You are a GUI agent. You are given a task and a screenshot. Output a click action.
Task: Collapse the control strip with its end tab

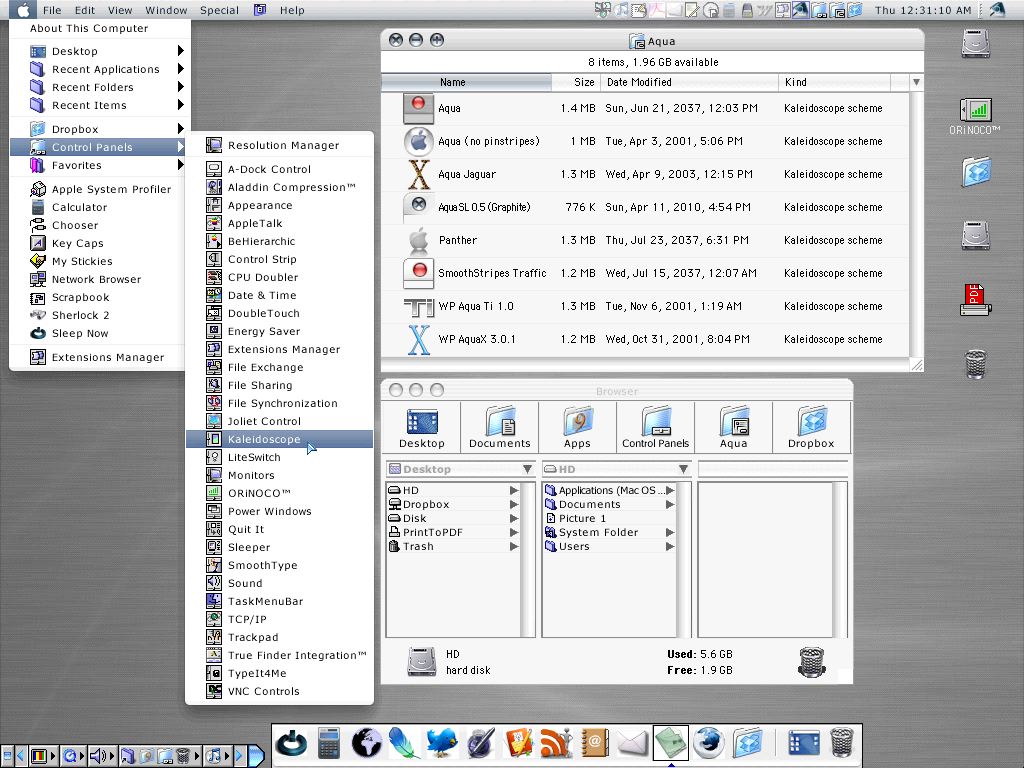pyautogui.click(x=258, y=756)
